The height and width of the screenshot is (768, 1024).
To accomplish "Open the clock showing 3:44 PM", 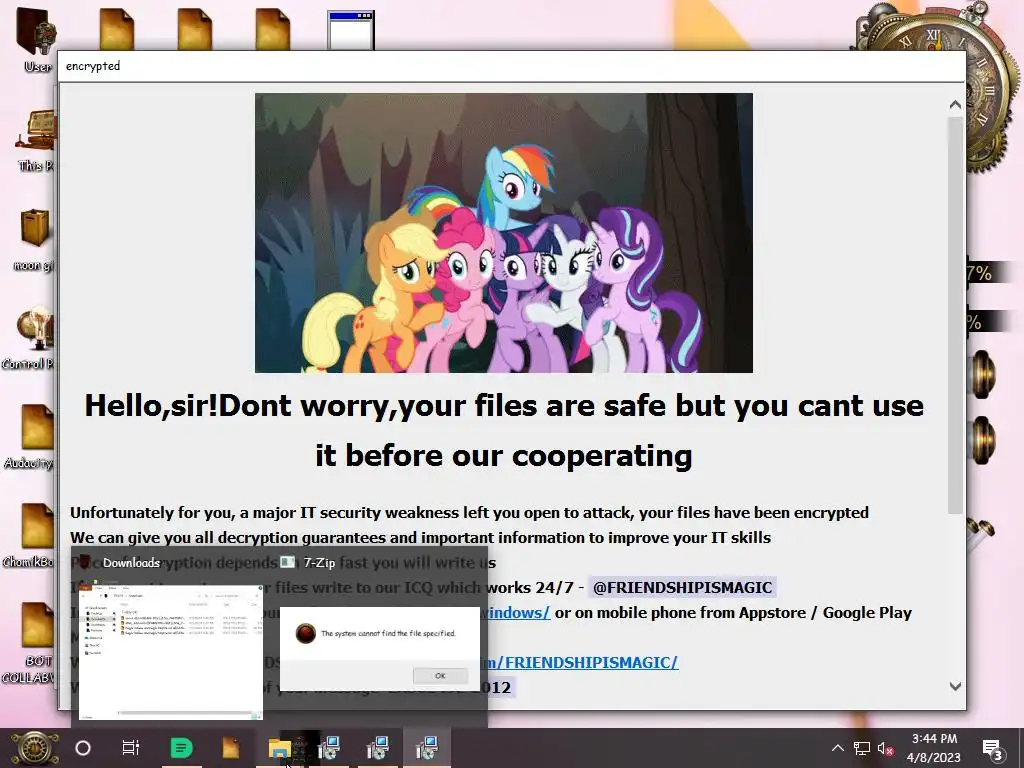I will click(934, 748).
